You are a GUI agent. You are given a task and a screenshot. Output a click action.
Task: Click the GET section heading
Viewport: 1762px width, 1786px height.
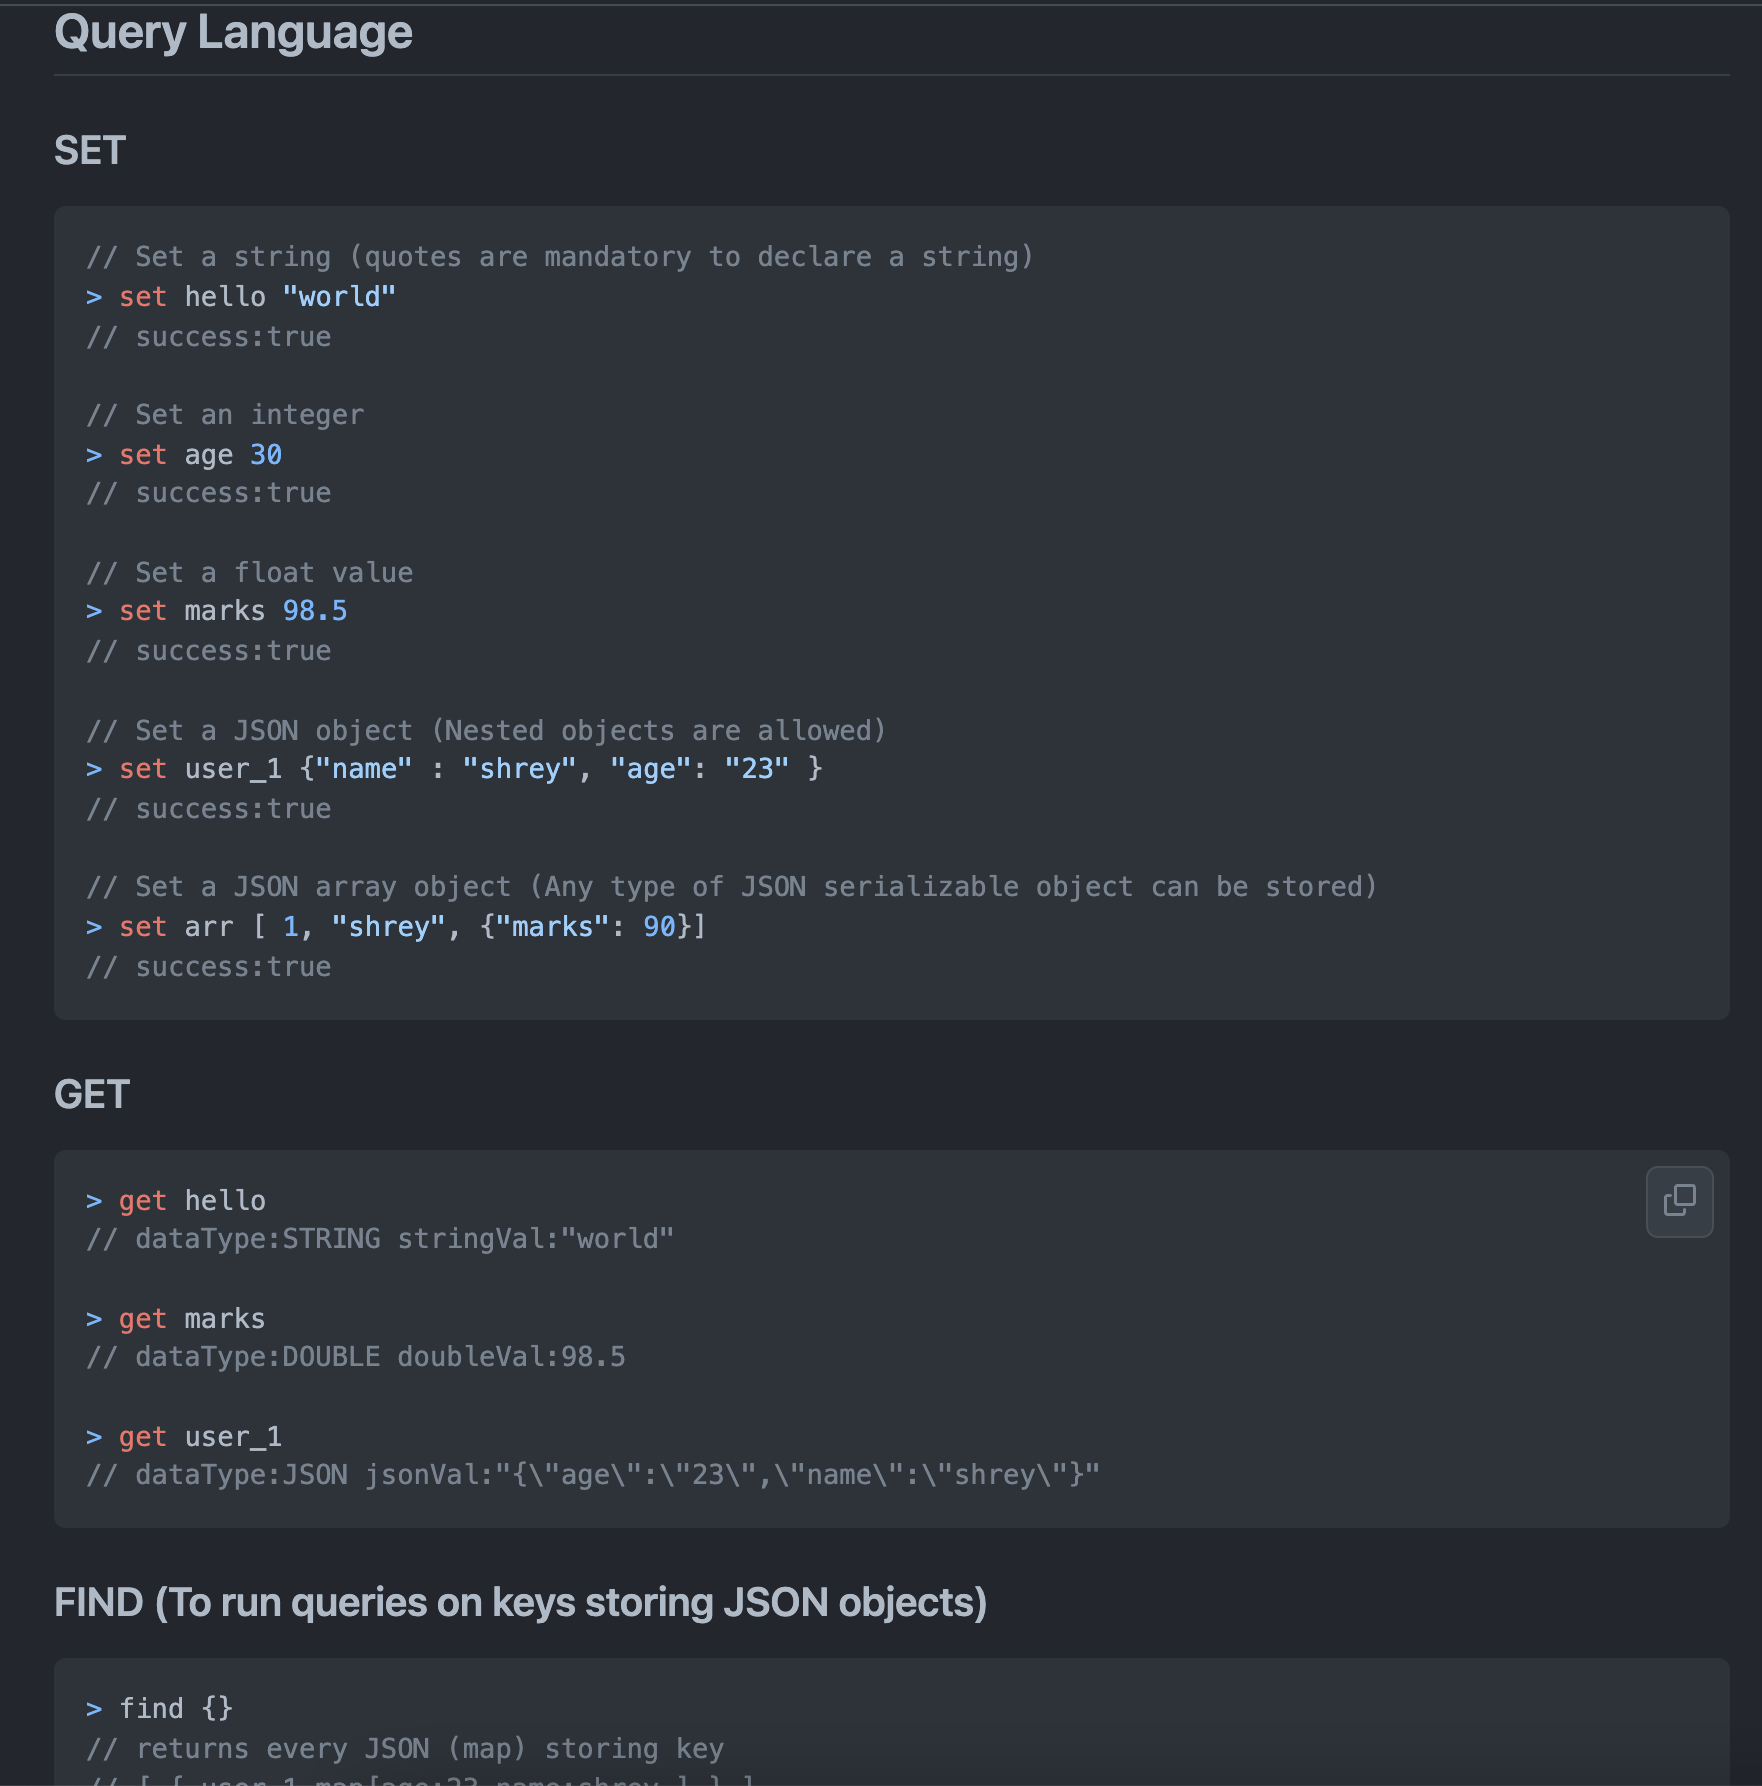tap(92, 1094)
